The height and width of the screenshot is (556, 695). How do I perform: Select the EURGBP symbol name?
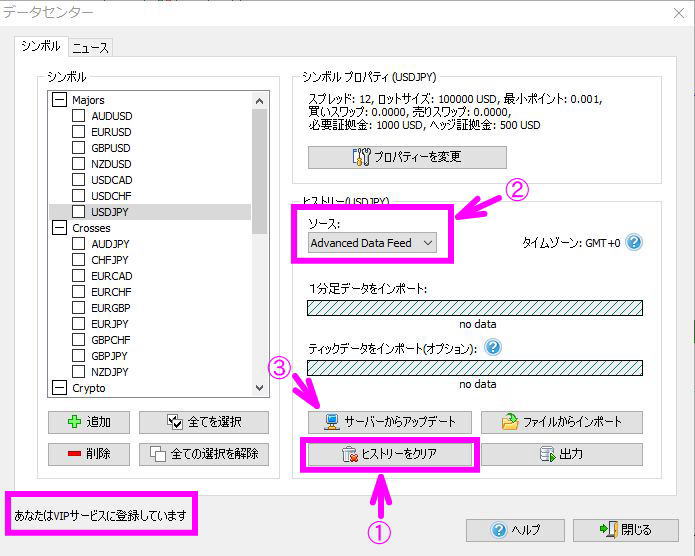click(111, 308)
